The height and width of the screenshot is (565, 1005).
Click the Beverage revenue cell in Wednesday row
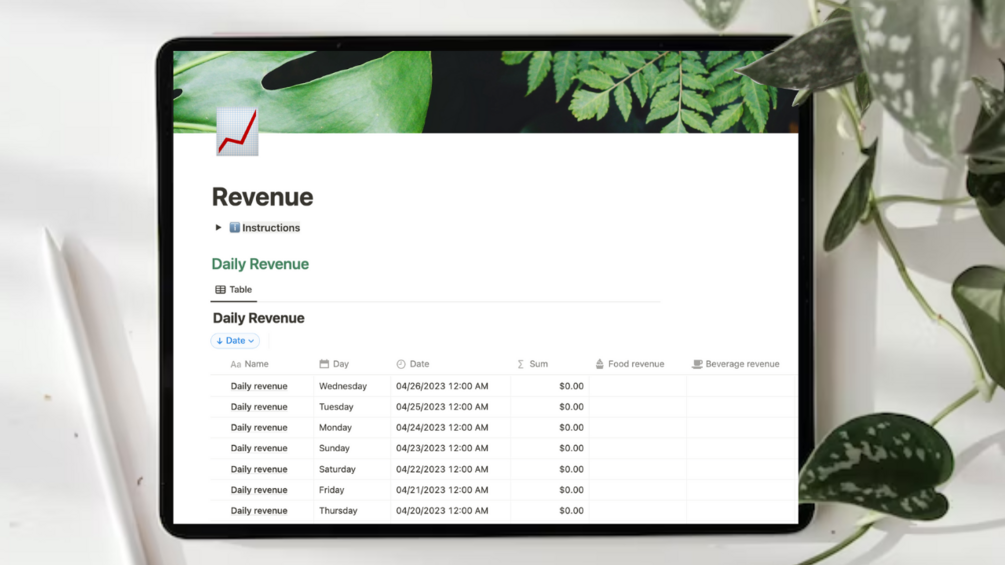point(741,386)
